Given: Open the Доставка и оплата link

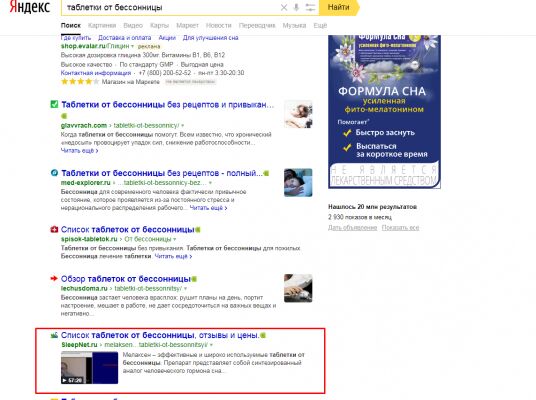Looking at the screenshot, I should click(124, 38).
